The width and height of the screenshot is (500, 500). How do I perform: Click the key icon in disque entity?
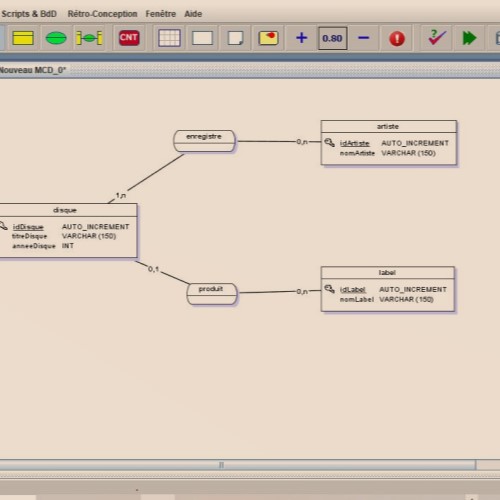(3, 226)
